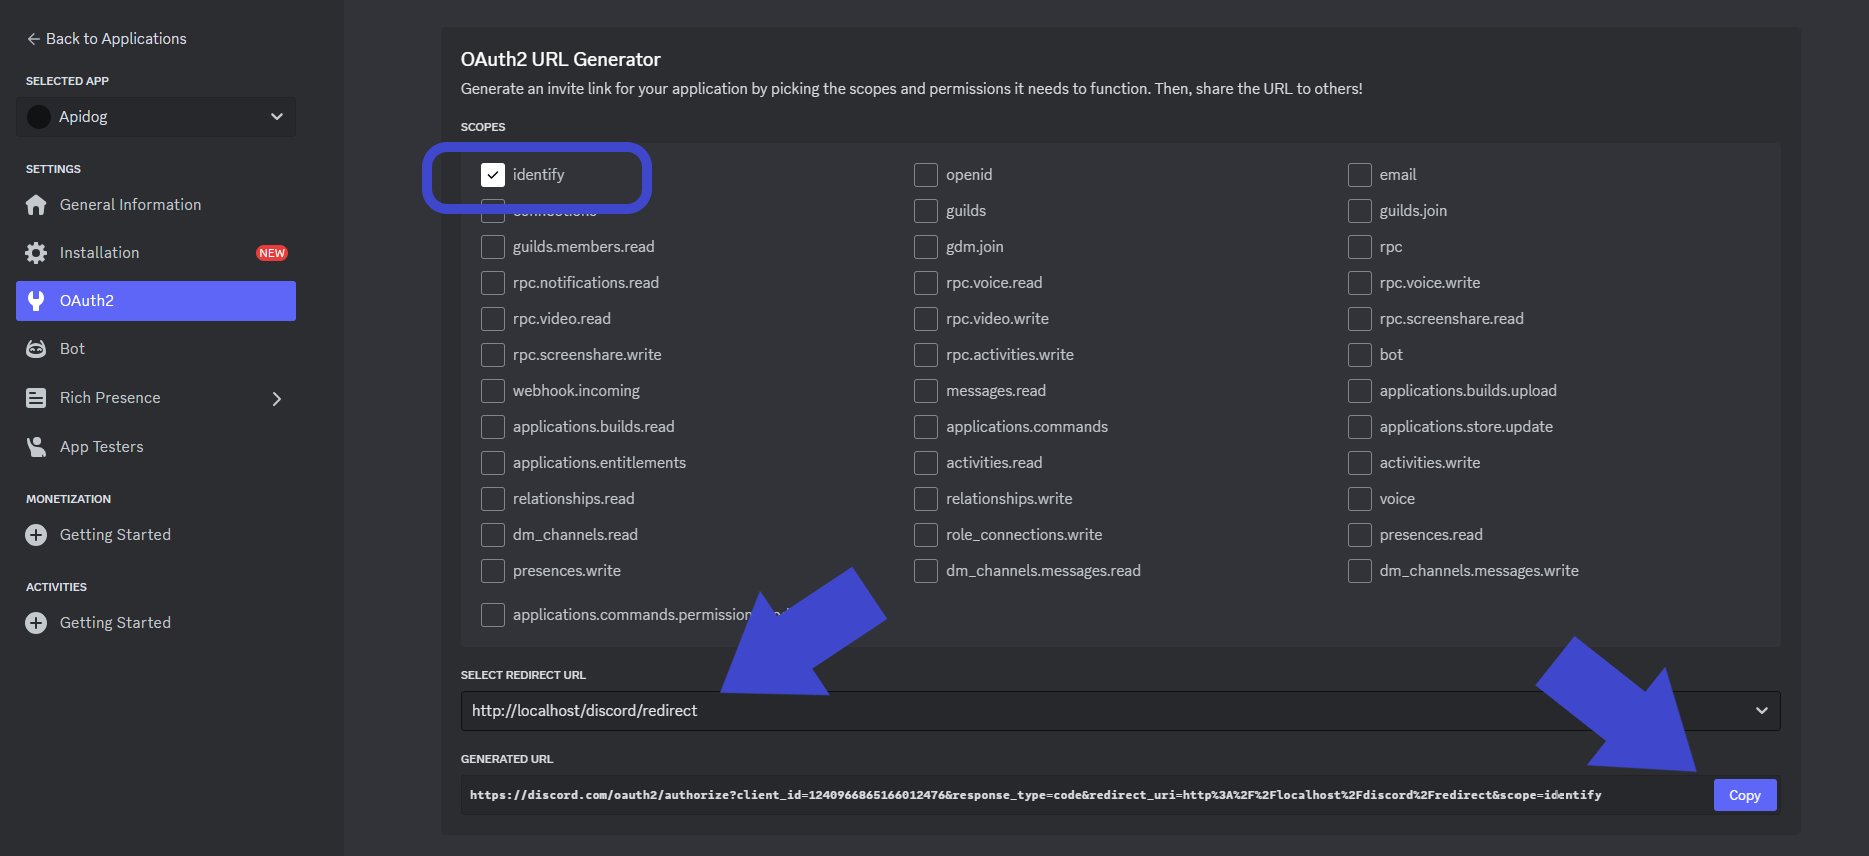This screenshot has height=856, width=1869.
Task: Tick applications.entitlements checkbox
Action: [x=493, y=463]
